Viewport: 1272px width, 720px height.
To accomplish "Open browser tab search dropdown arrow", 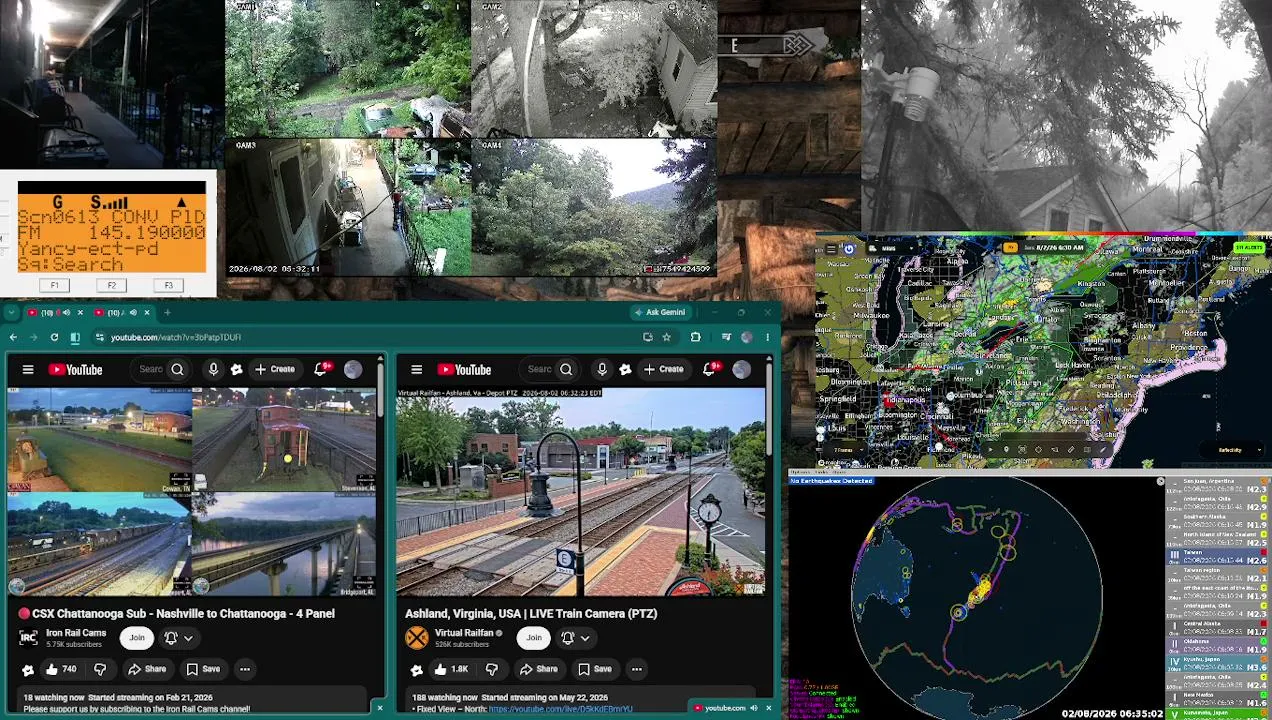I will coord(12,313).
